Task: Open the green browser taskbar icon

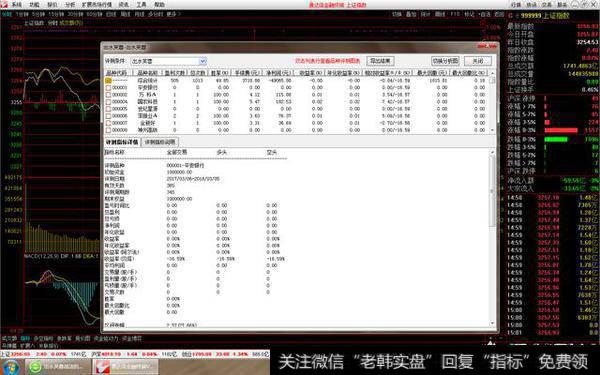Action: pyautogui.click(x=35, y=367)
